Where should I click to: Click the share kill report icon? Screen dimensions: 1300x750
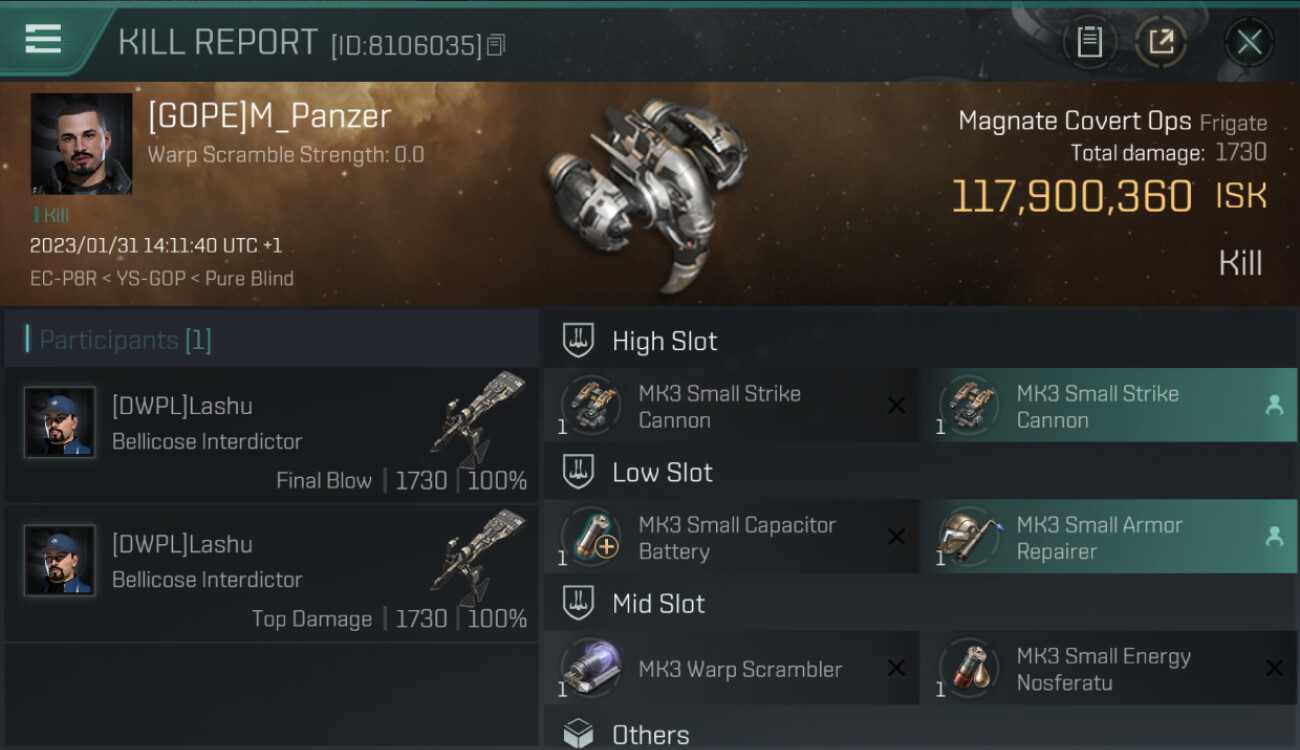click(x=1160, y=42)
